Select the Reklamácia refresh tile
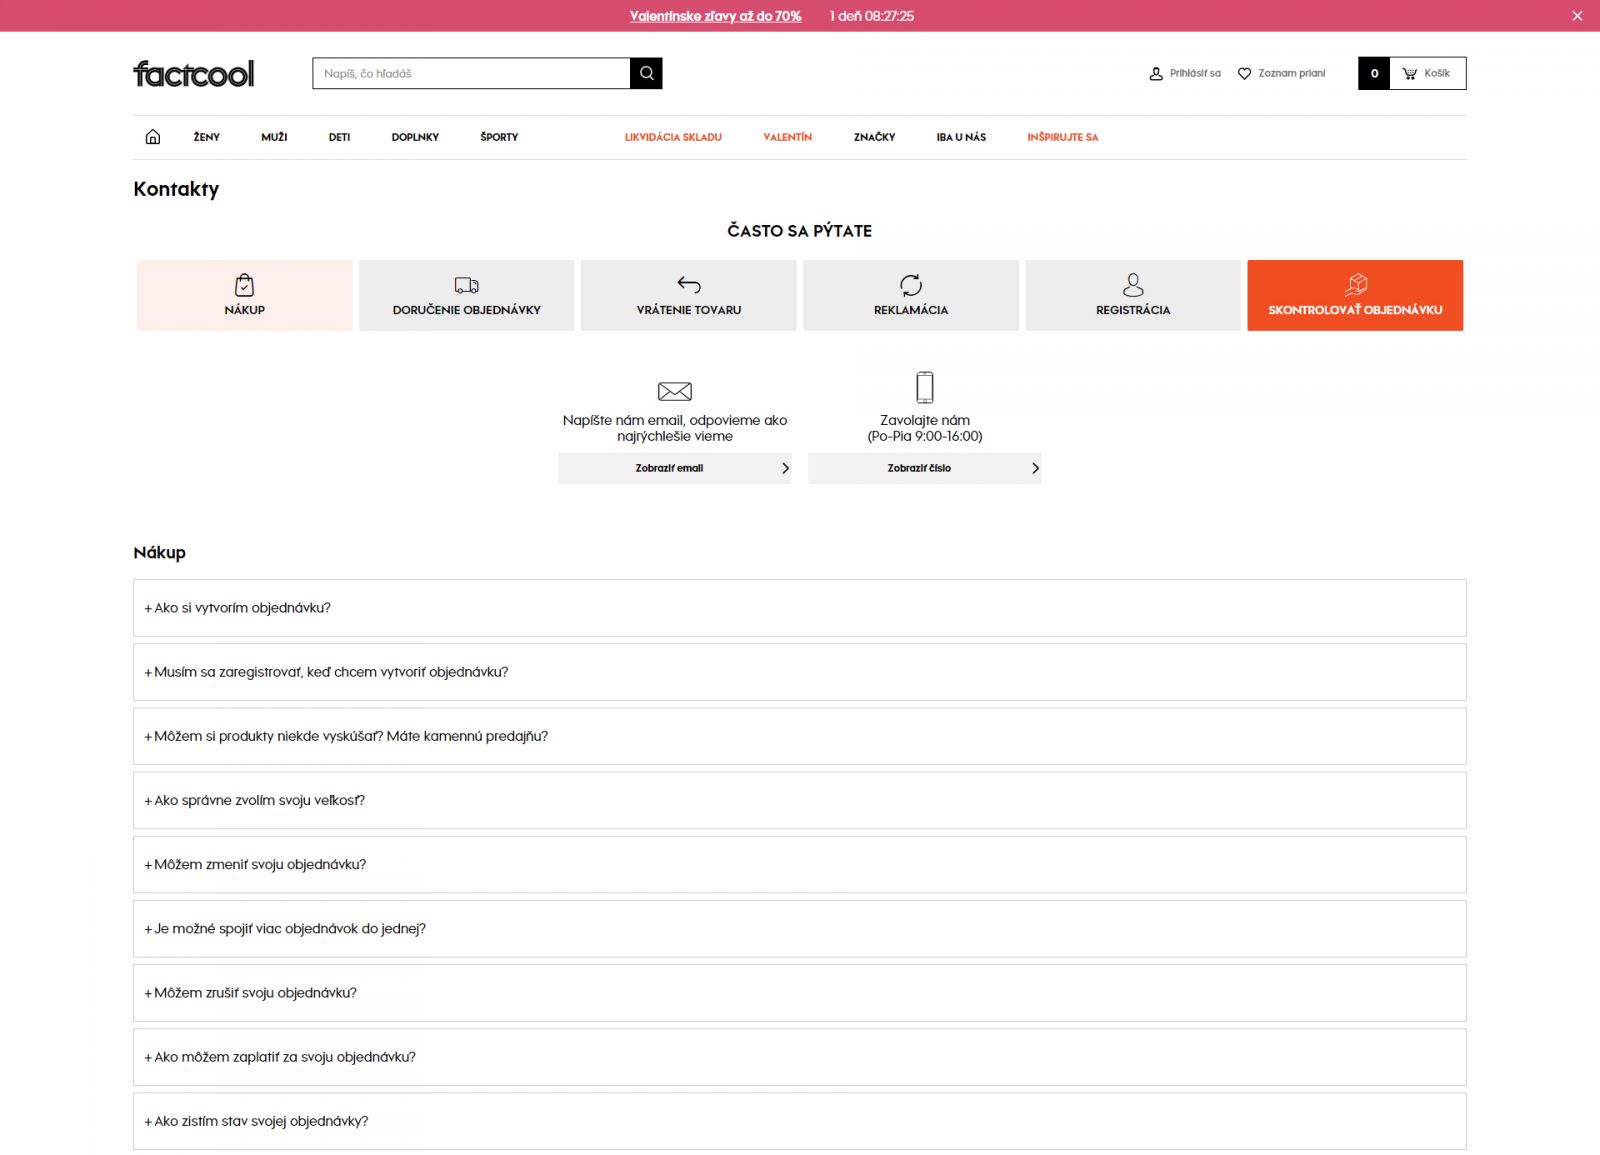The height and width of the screenshot is (1155, 1600). point(910,295)
